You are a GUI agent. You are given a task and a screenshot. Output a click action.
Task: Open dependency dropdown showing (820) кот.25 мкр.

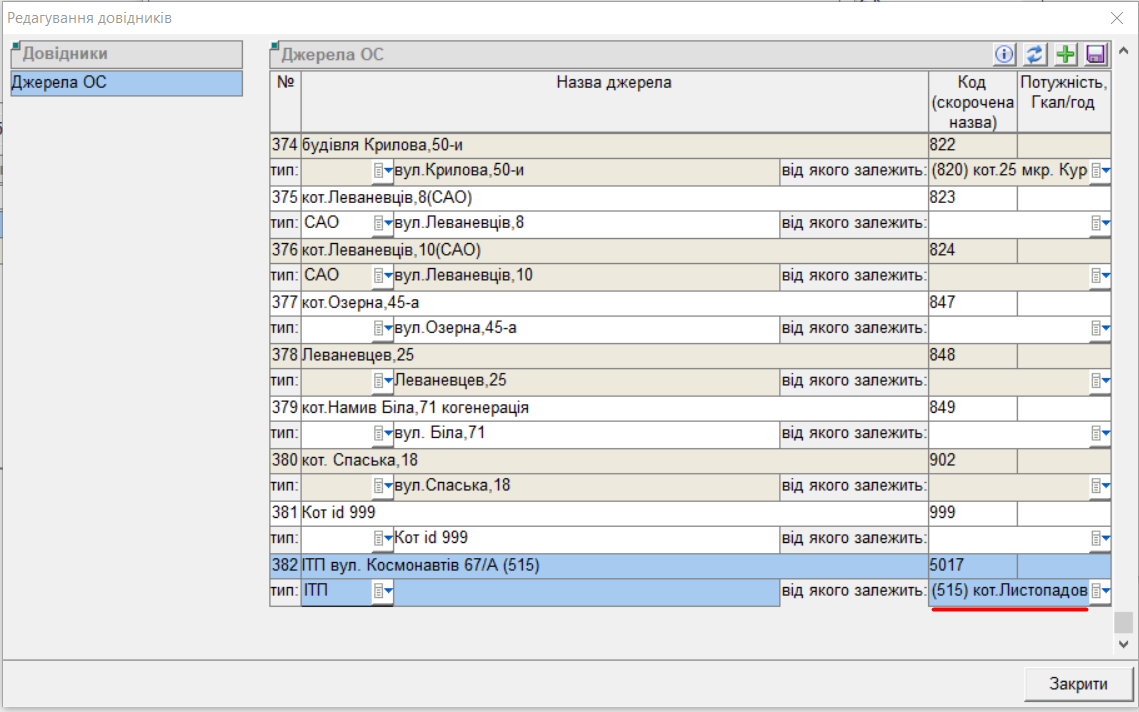click(x=1100, y=171)
